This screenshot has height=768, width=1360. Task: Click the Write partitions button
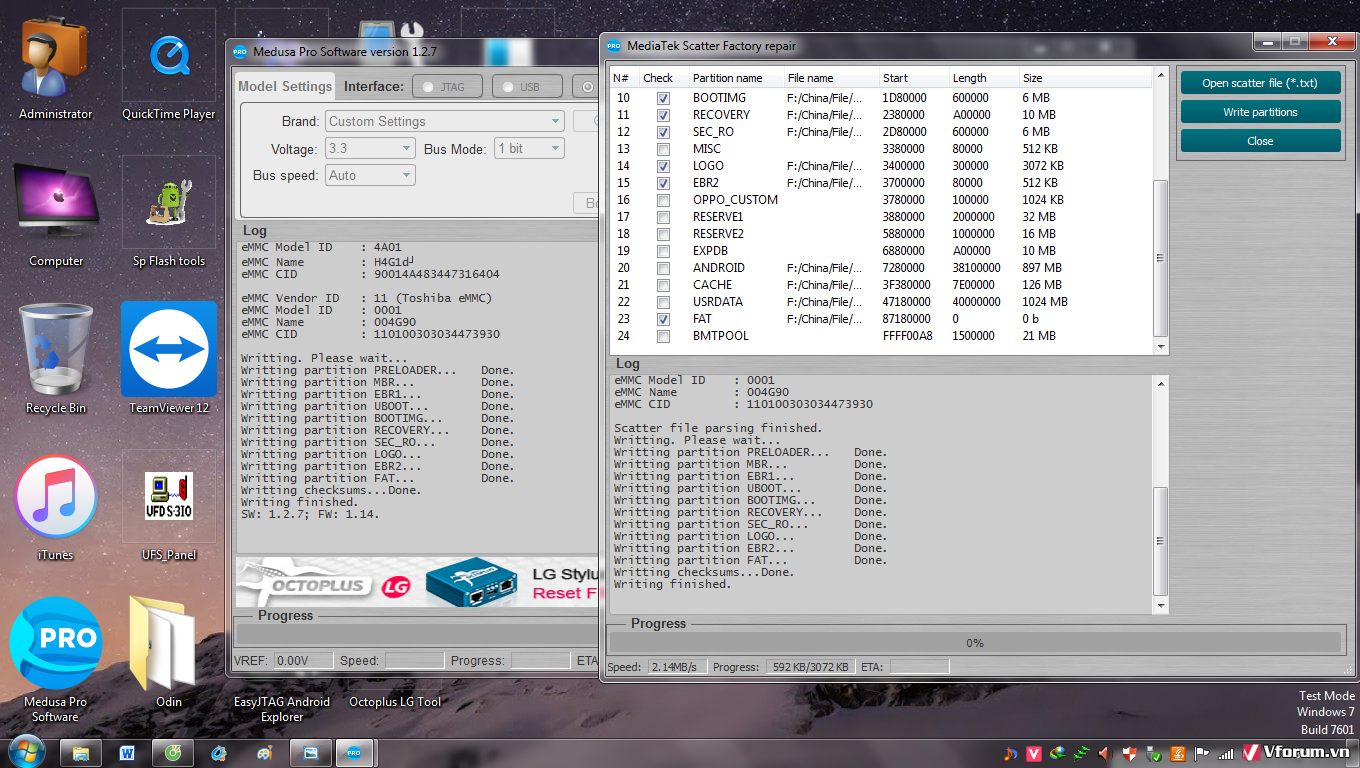[1260, 112]
